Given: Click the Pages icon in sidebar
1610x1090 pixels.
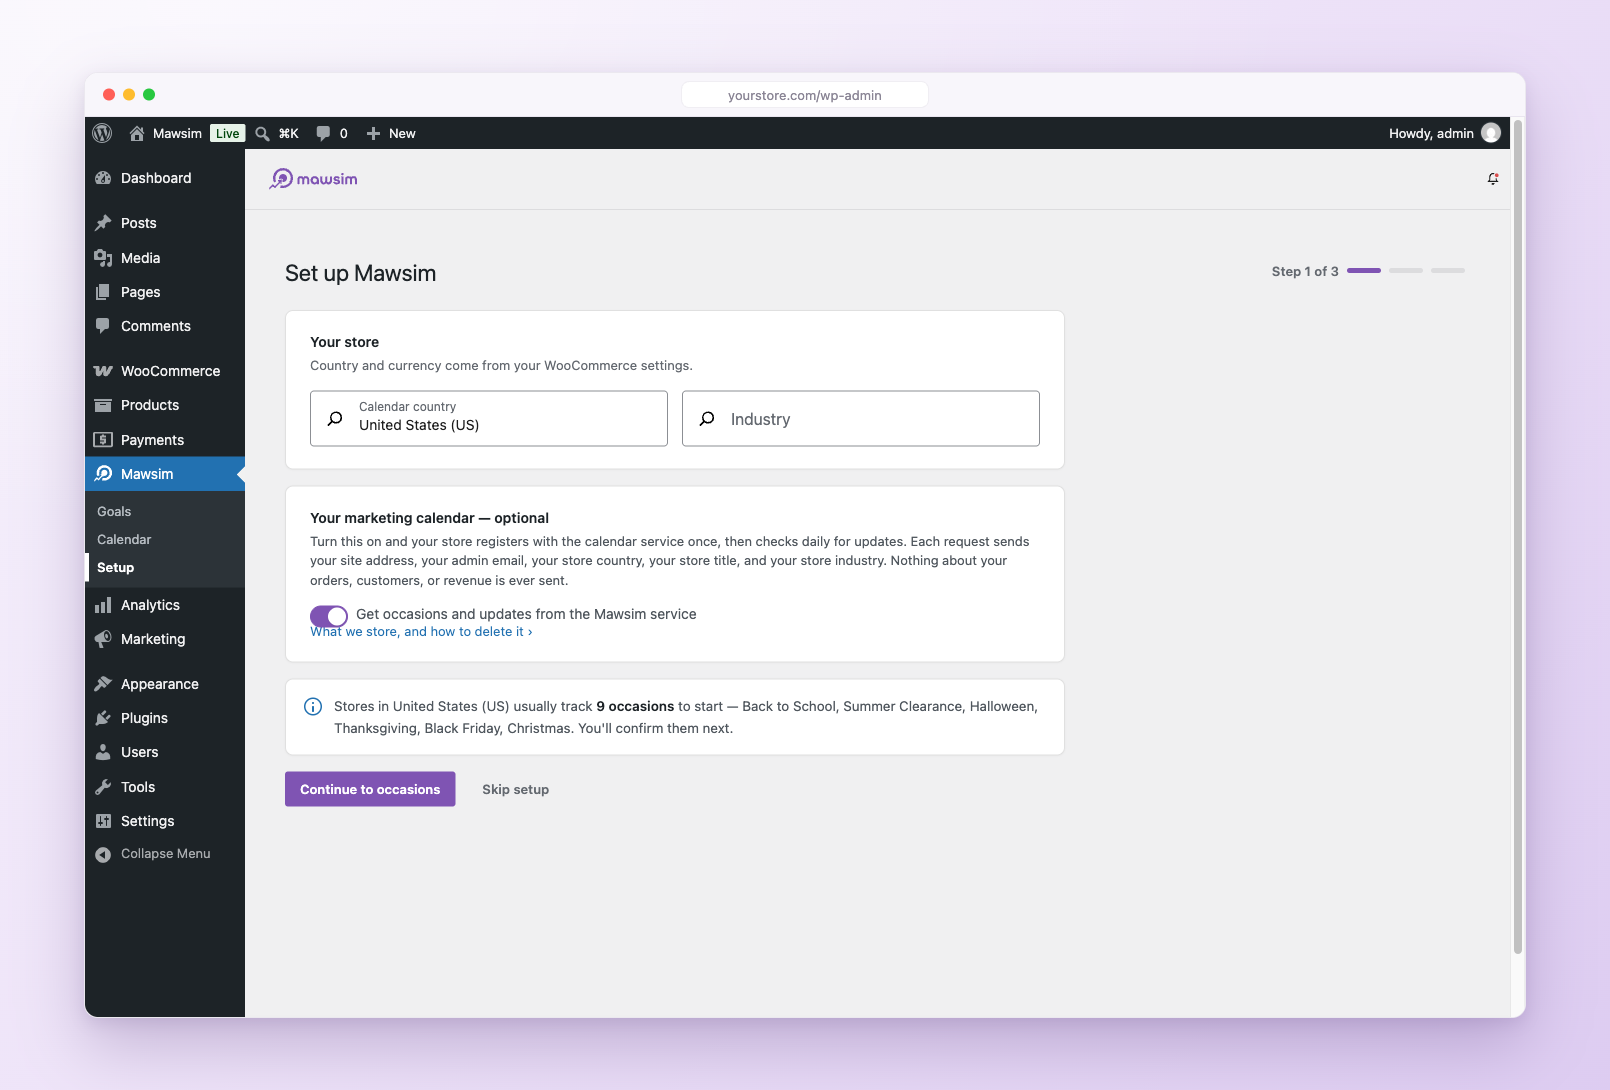Looking at the screenshot, I should point(103,292).
